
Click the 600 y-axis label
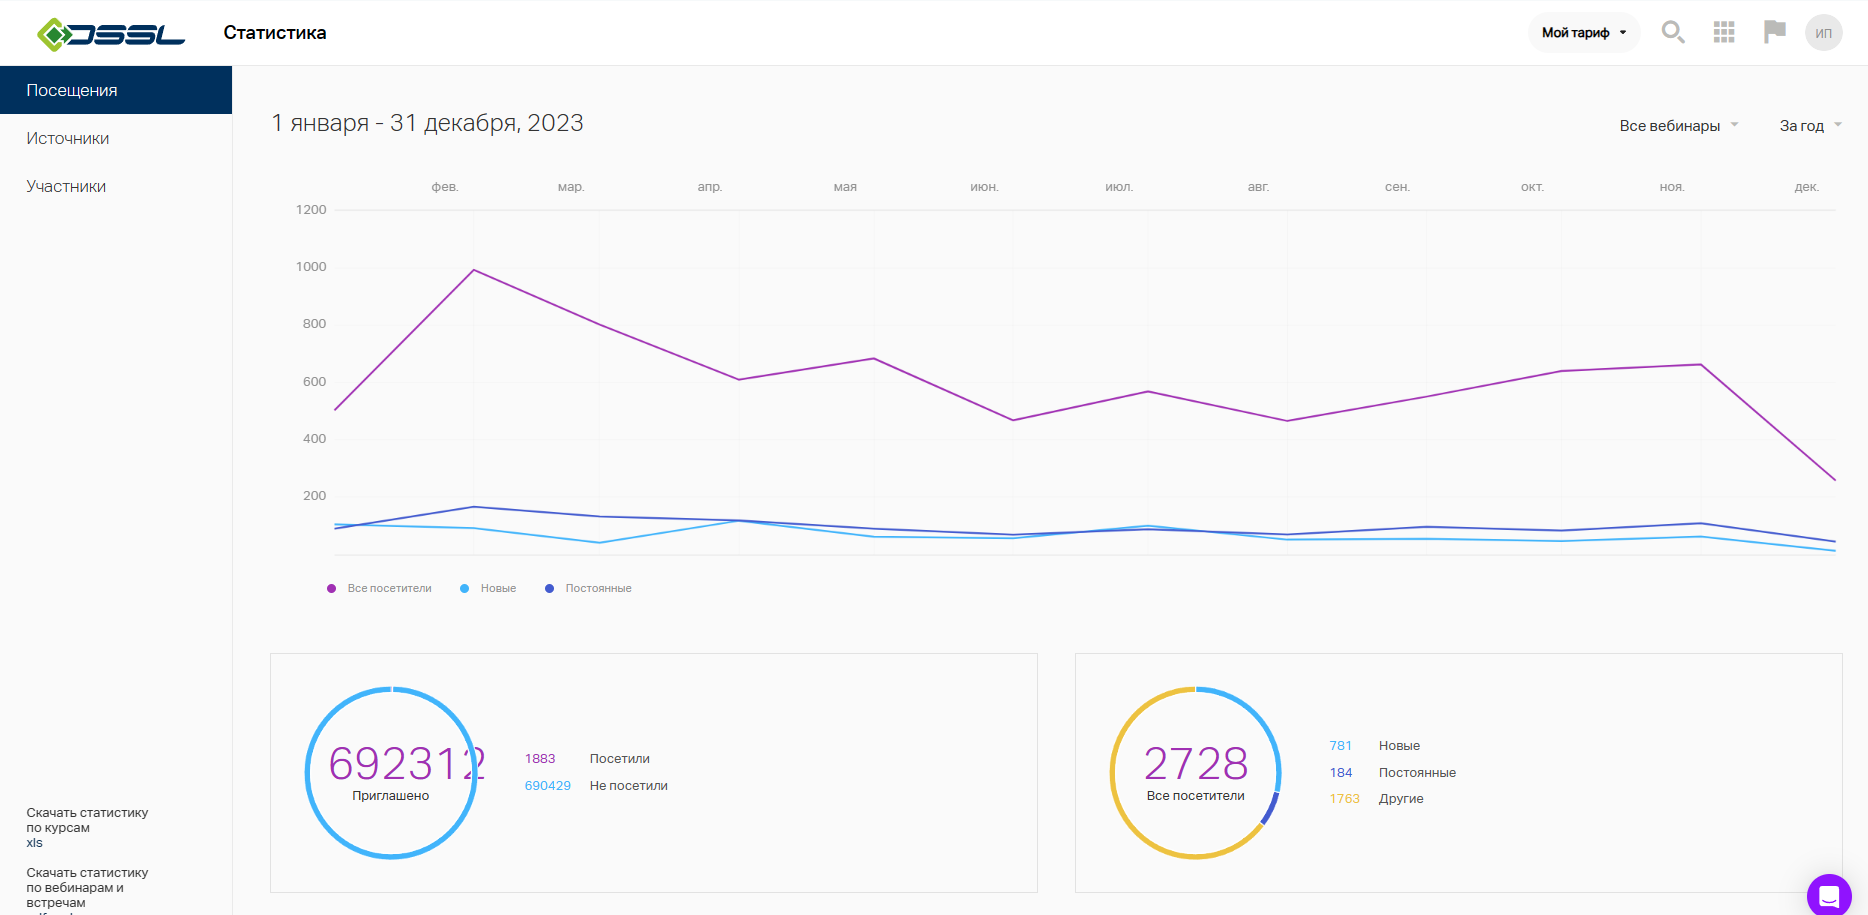[x=314, y=382]
